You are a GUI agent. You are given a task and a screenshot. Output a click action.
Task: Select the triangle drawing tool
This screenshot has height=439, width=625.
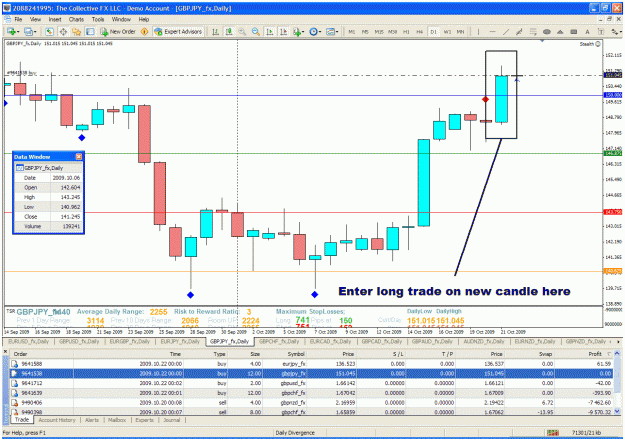click(560, 31)
